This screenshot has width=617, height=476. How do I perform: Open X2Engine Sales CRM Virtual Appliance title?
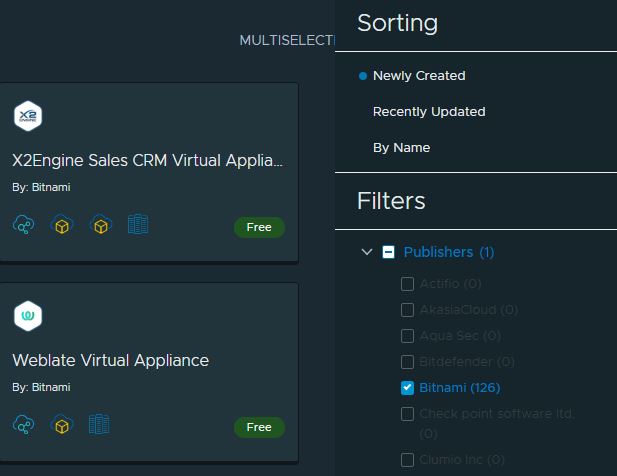148,160
